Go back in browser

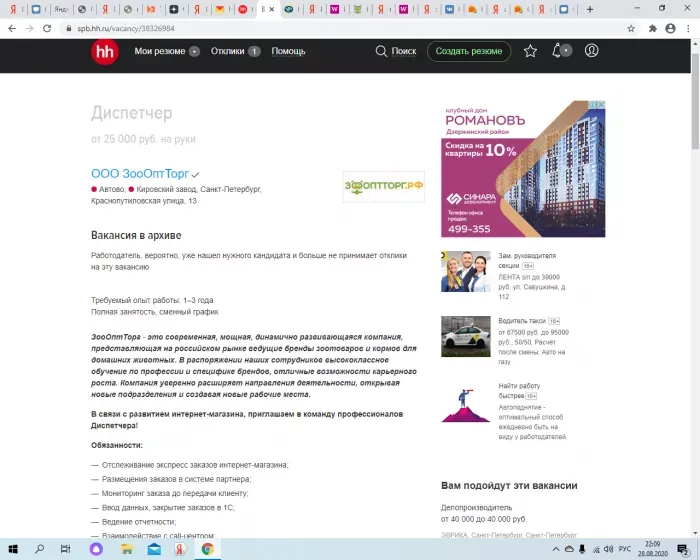(12, 29)
